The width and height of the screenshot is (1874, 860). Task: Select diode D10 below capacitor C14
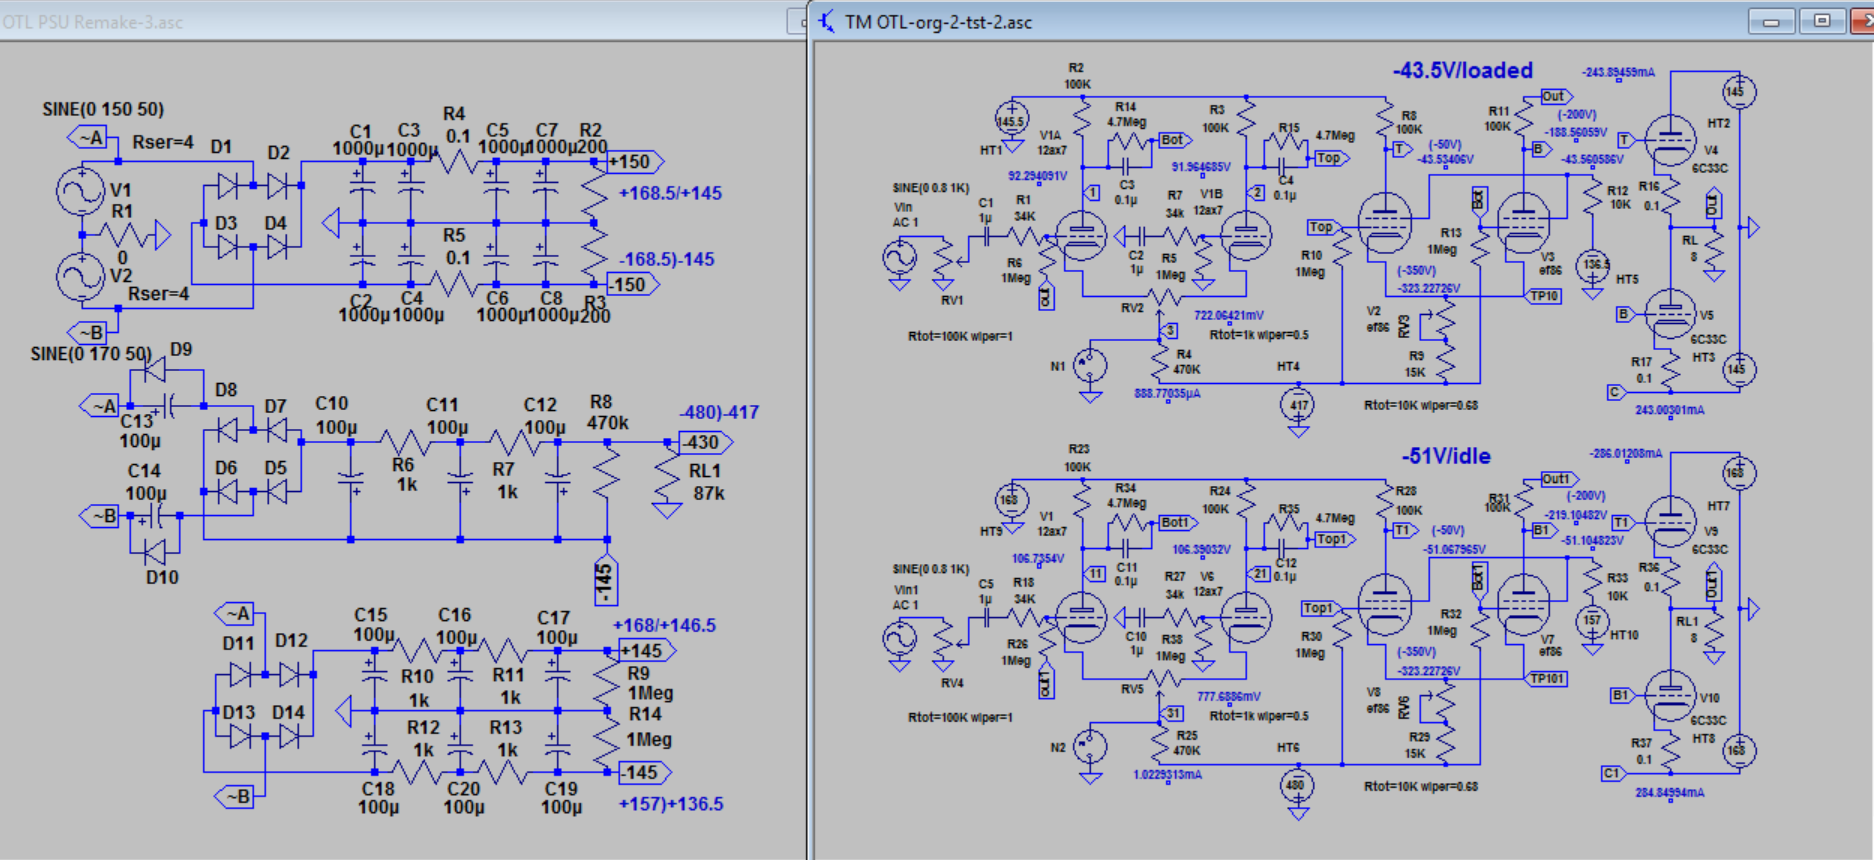point(154,552)
